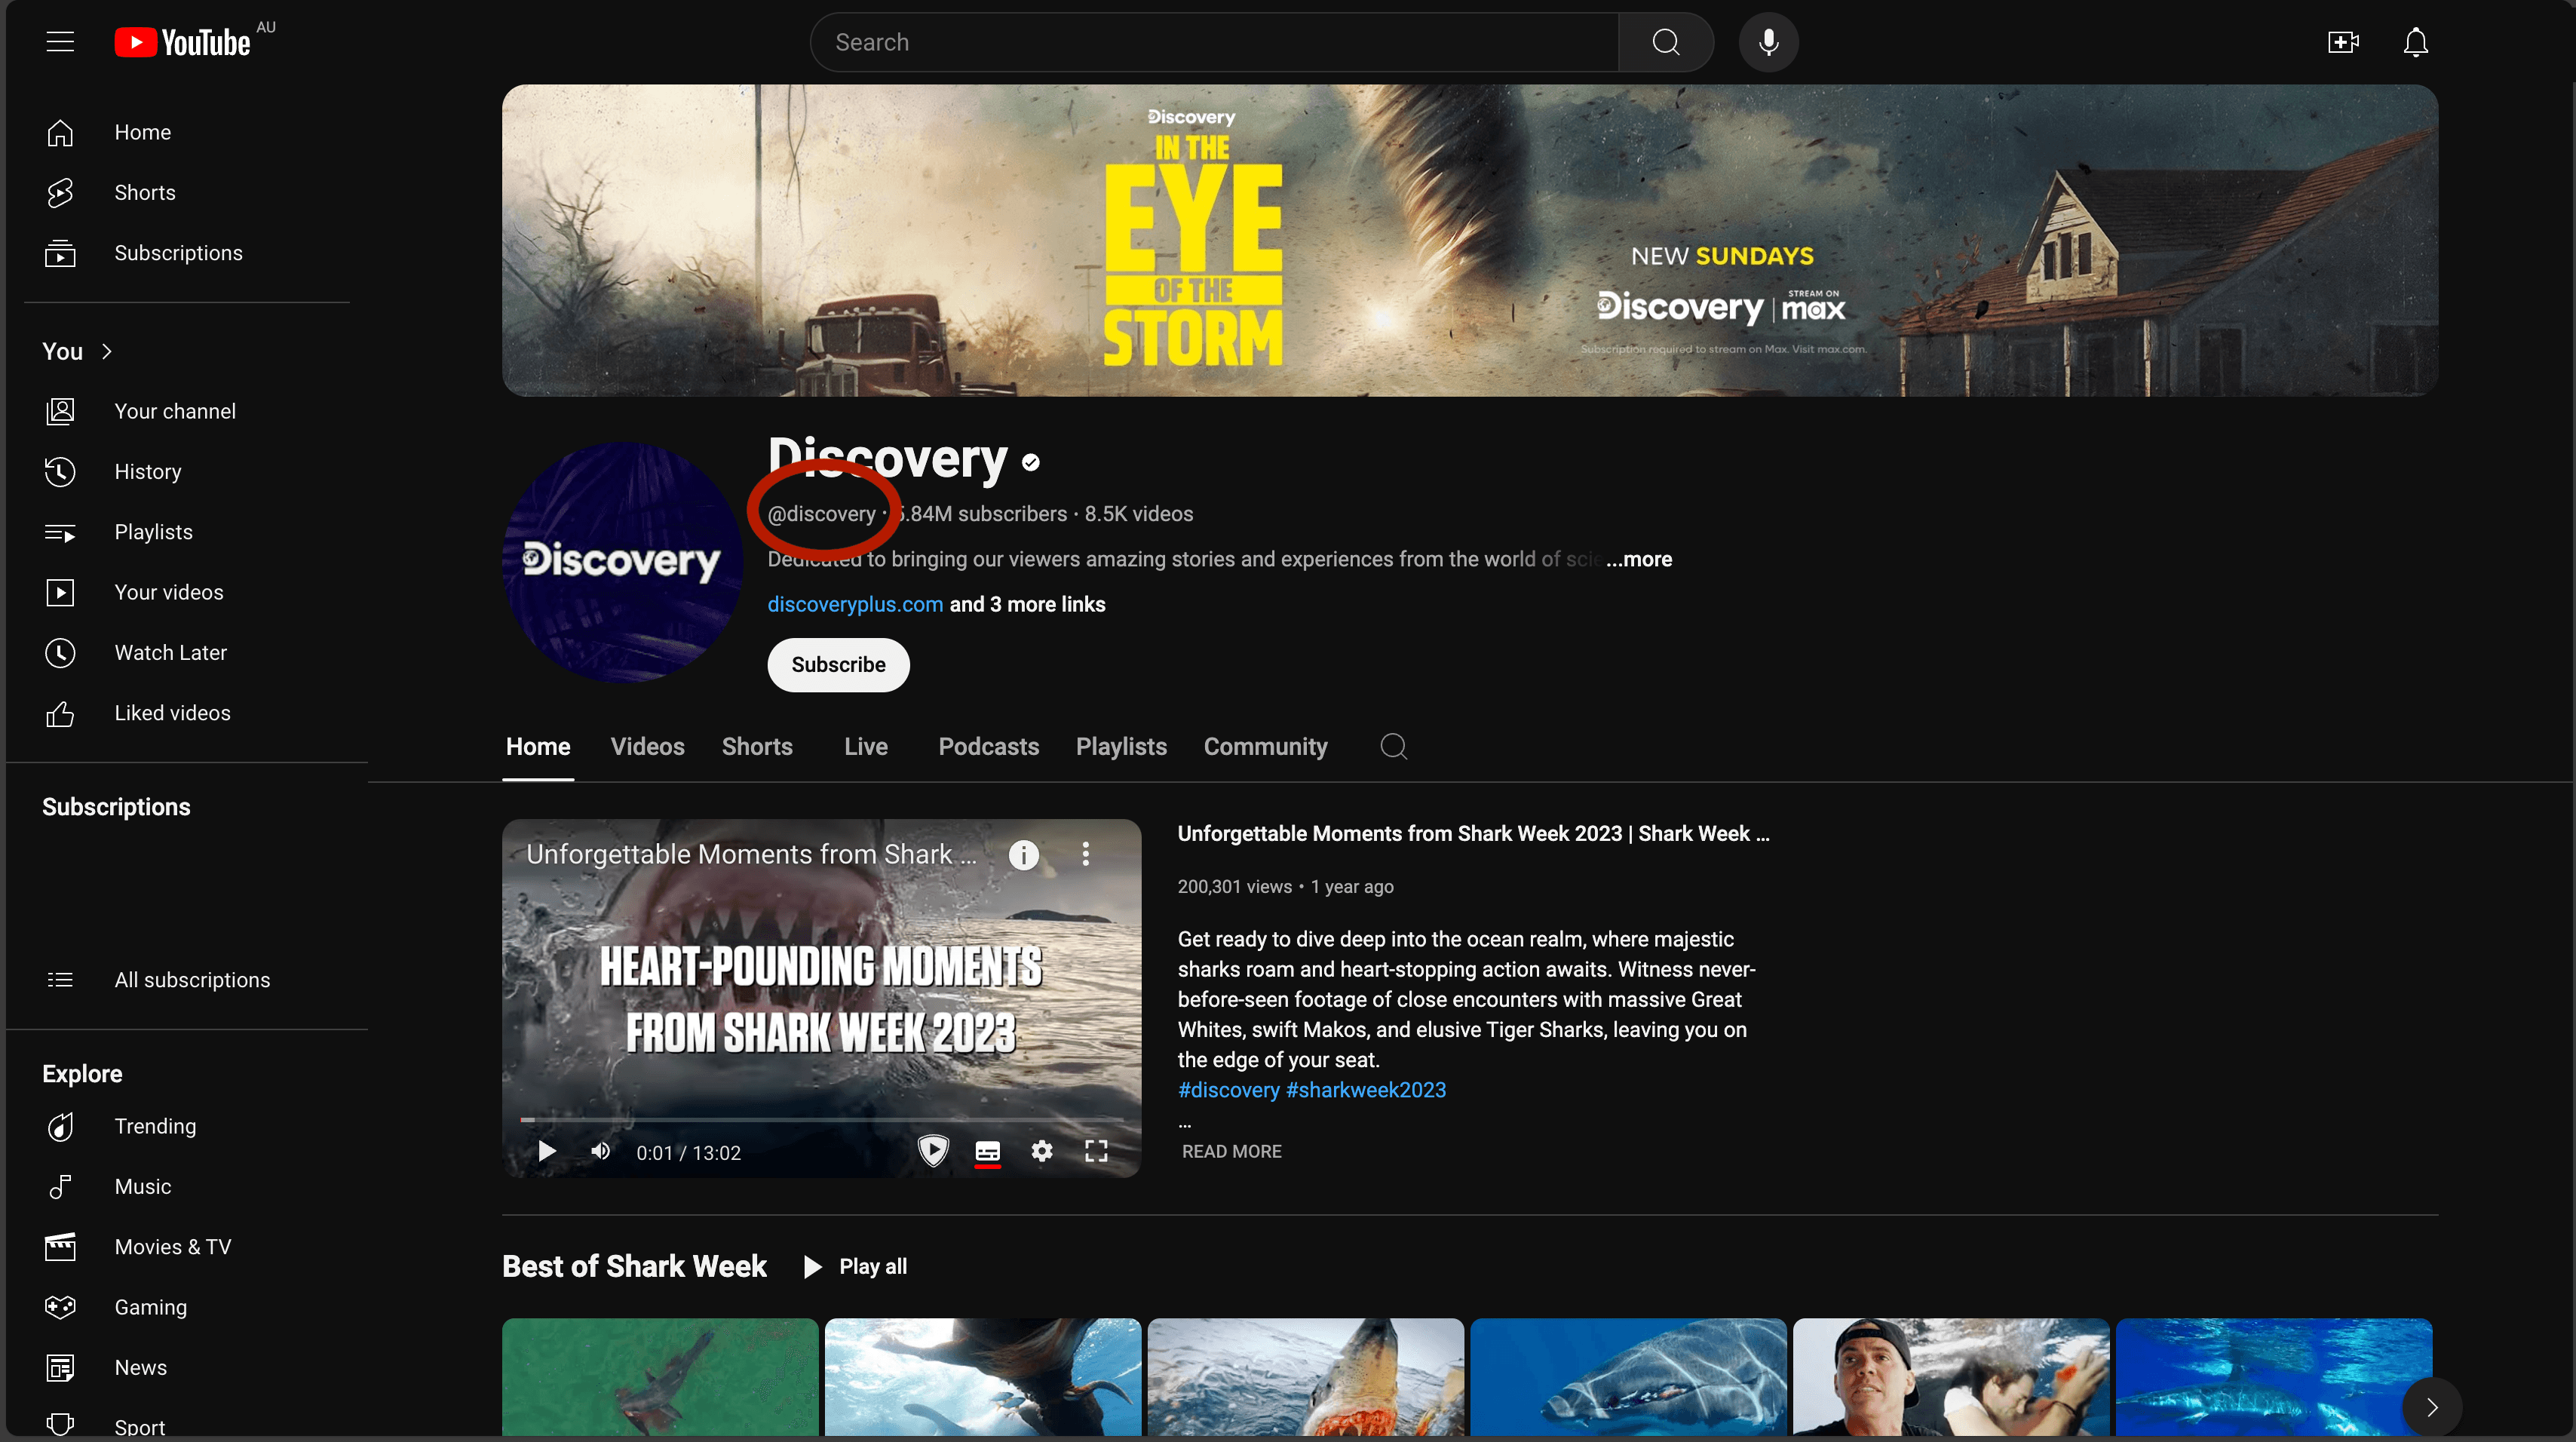Viewport: 2576px width, 1442px height.
Task: Show the 'and 3 more links' list
Action: 1027,604
